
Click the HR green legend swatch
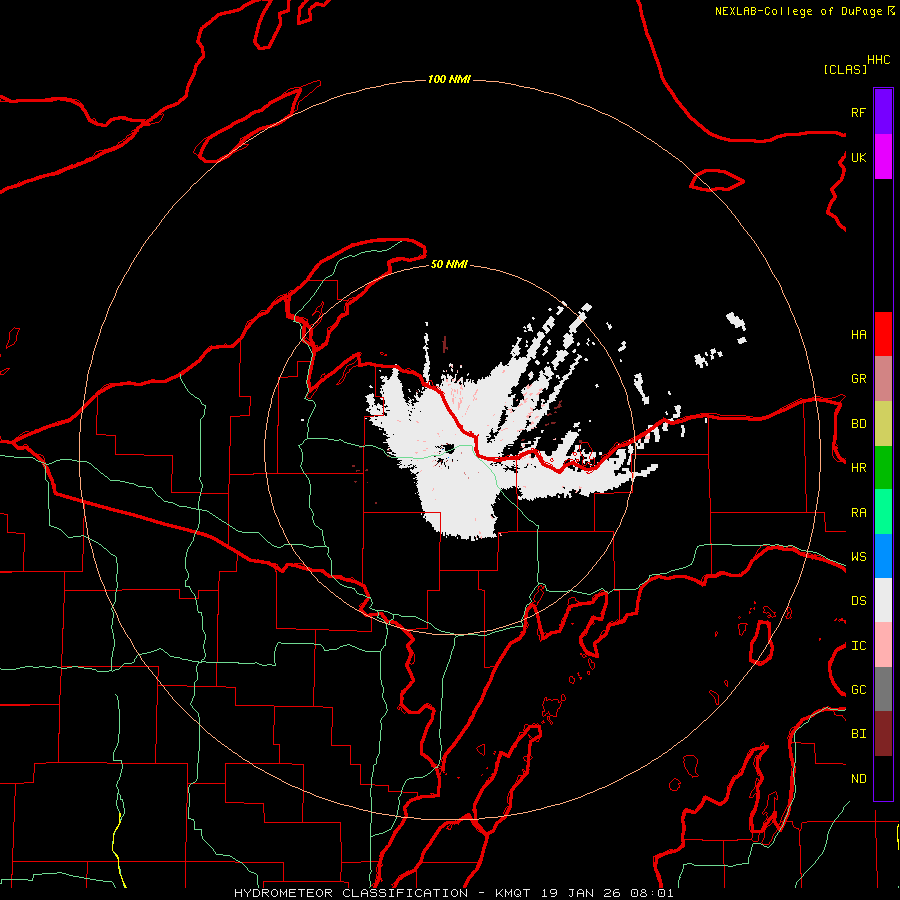pyautogui.click(x=883, y=467)
